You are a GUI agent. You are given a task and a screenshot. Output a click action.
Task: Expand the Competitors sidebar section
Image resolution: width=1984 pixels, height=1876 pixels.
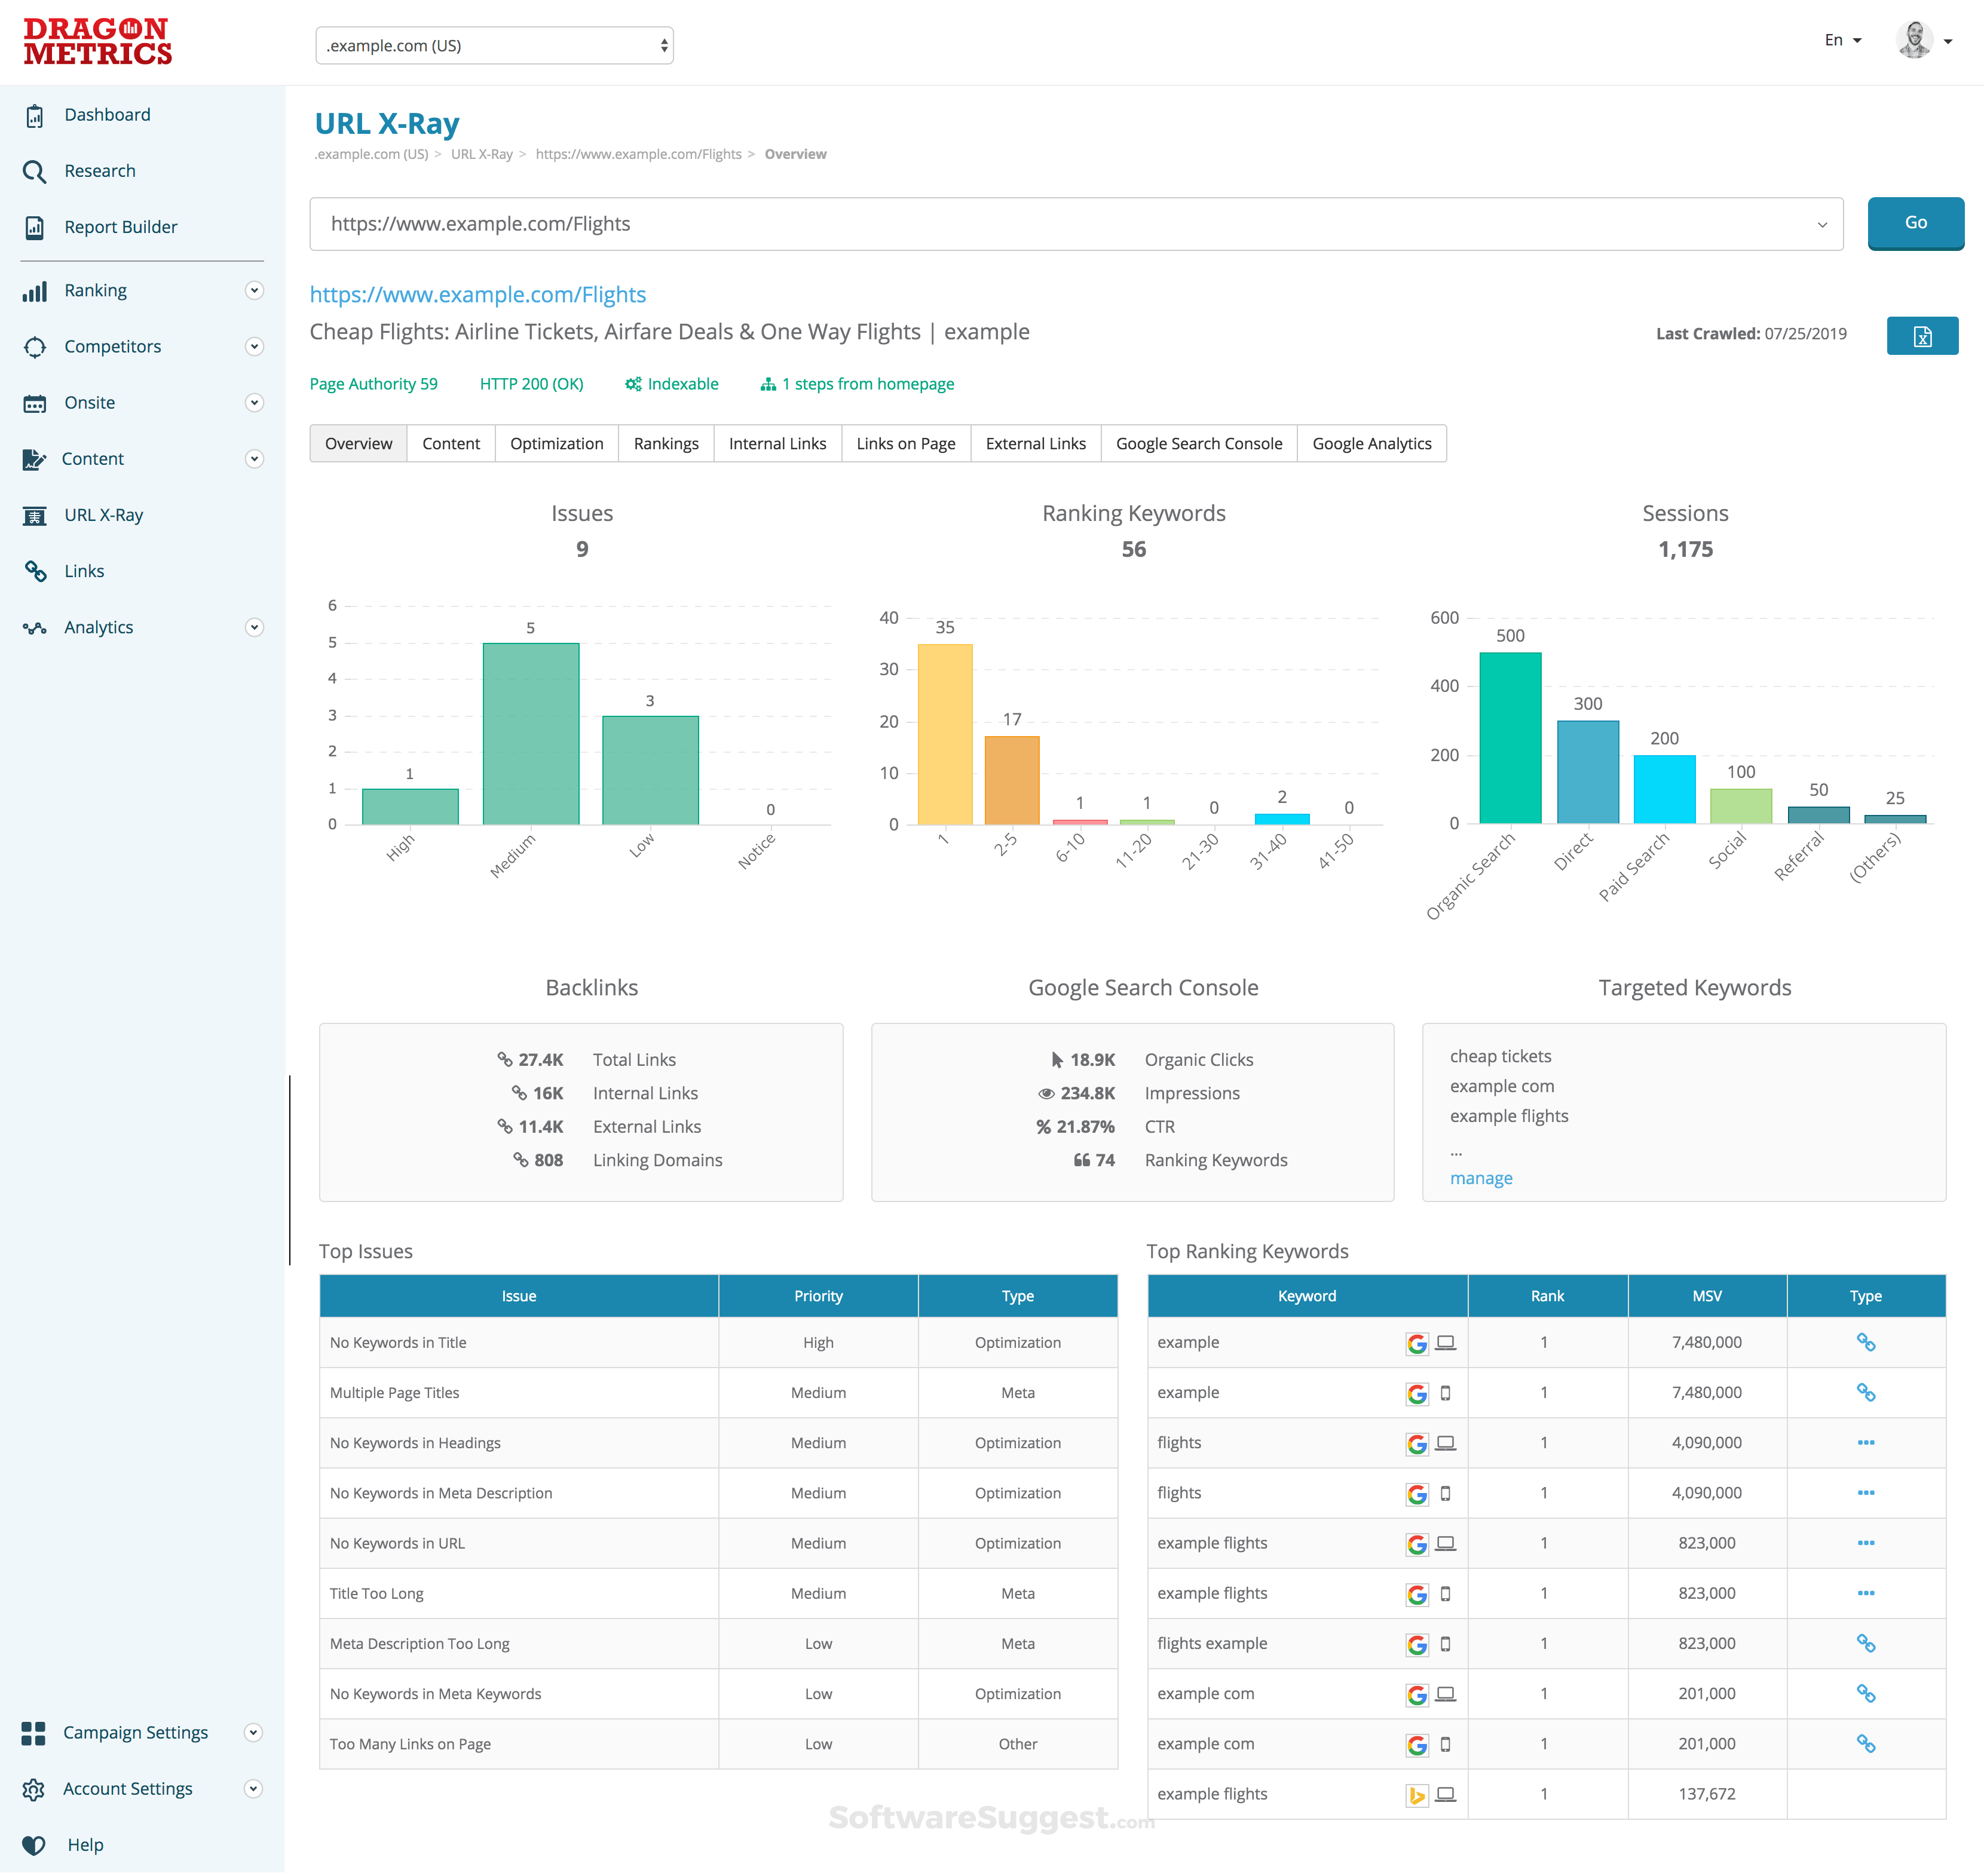(x=254, y=347)
